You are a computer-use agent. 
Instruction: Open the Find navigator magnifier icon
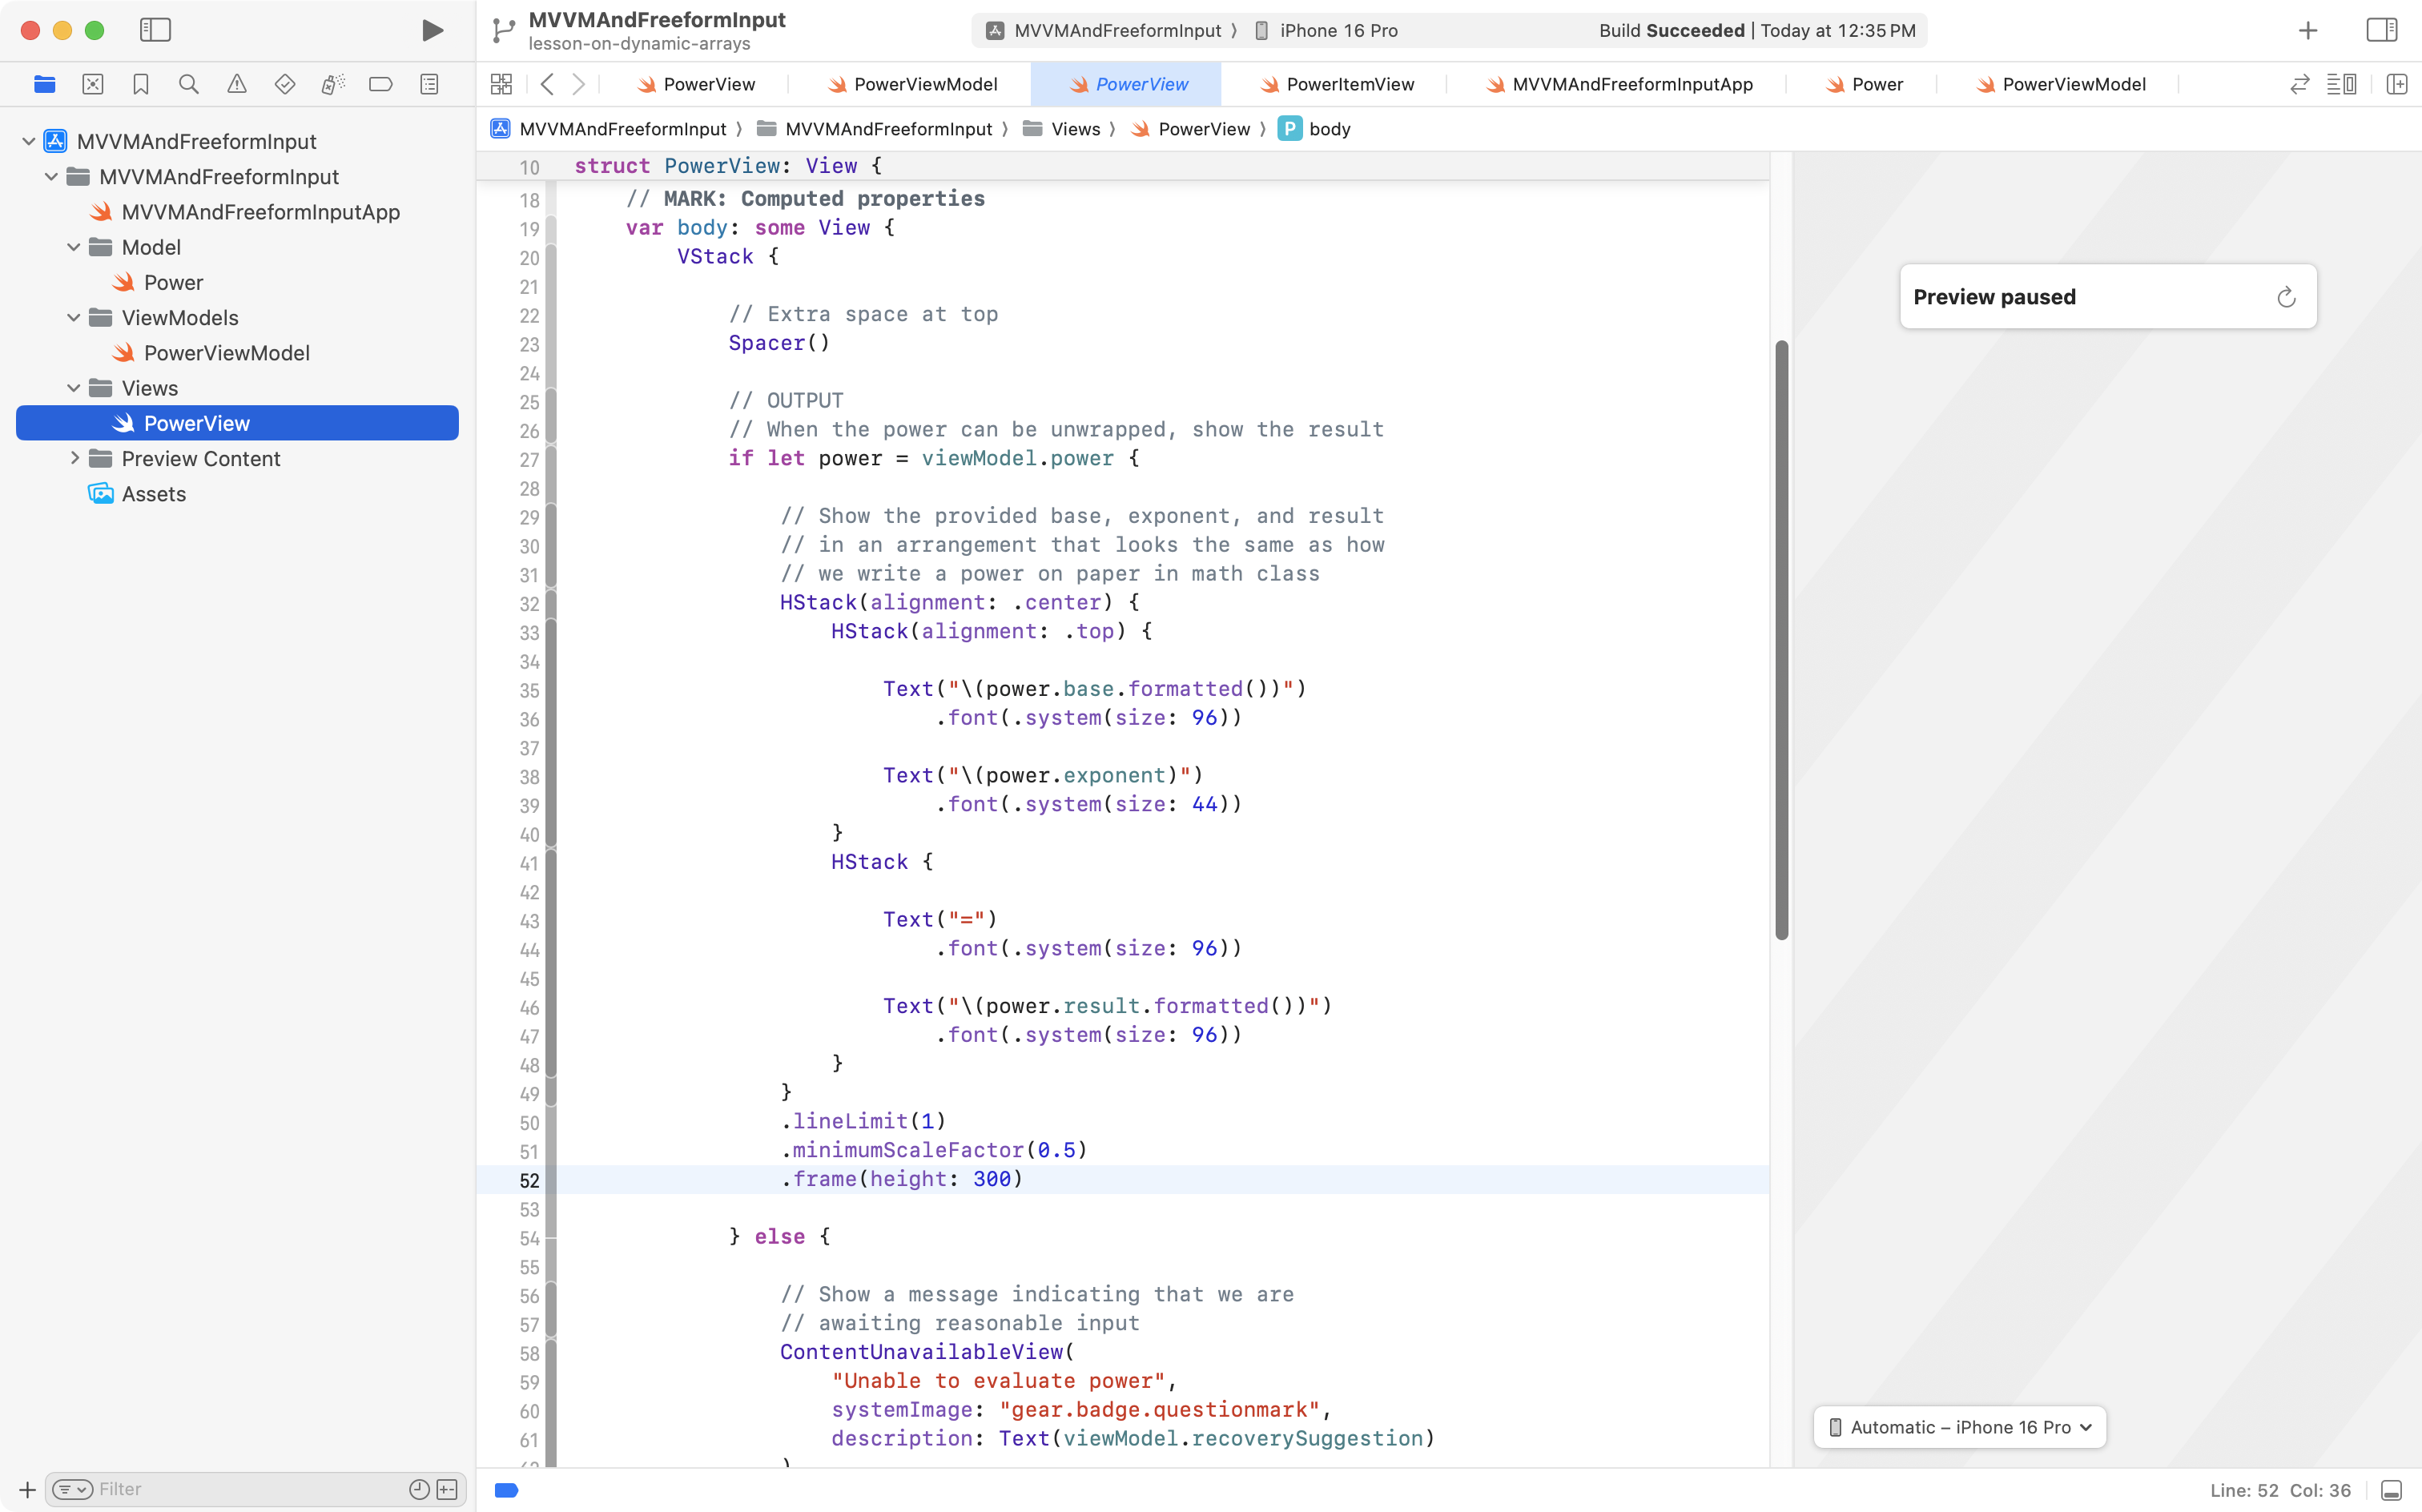coord(188,84)
